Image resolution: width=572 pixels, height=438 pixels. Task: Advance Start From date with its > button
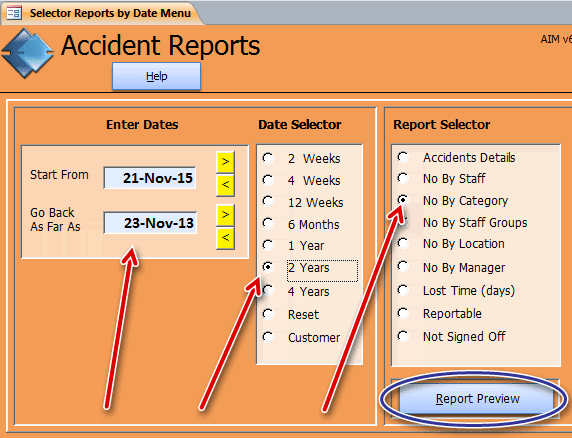click(x=225, y=162)
